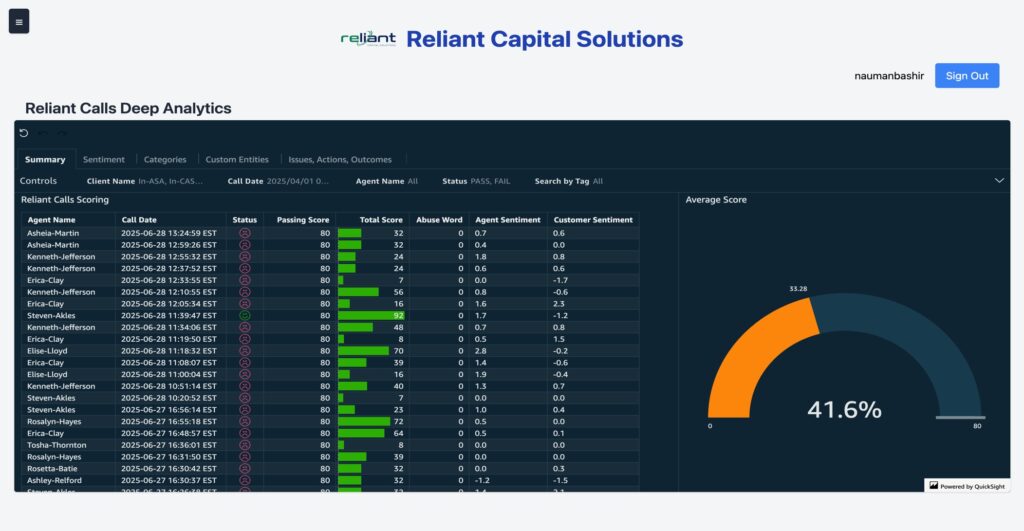Open the hamburger menu
1024x531 pixels.
pos(19,22)
